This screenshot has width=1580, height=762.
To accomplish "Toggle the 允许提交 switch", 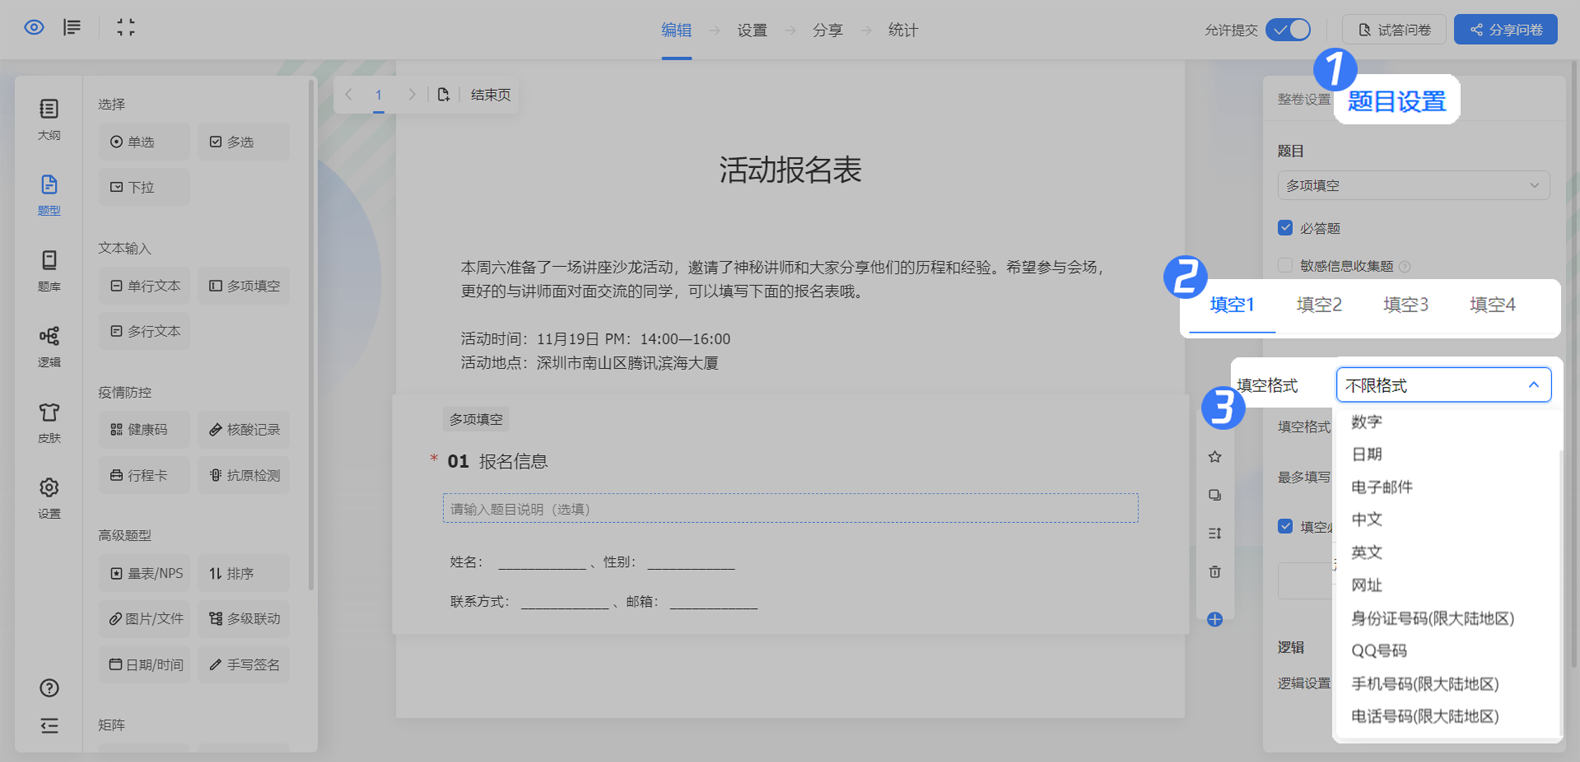I will pyautogui.click(x=1288, y=30).
